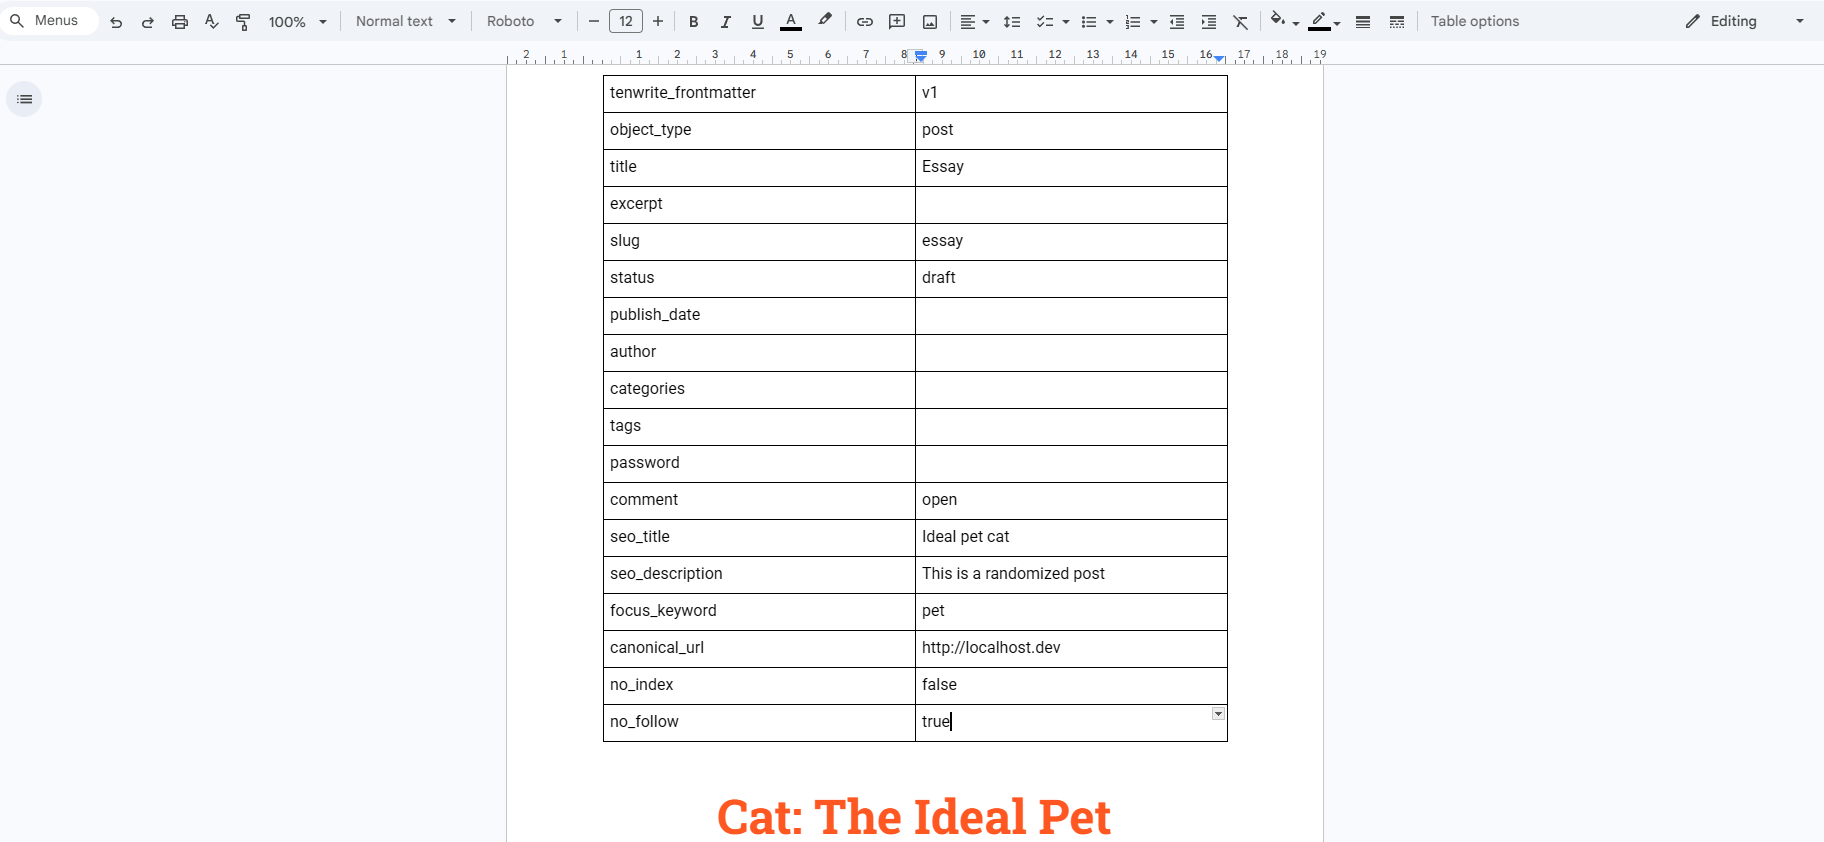Add a comment
The width and height of the screenshot is (1824, 842).
tap(897, 21)
